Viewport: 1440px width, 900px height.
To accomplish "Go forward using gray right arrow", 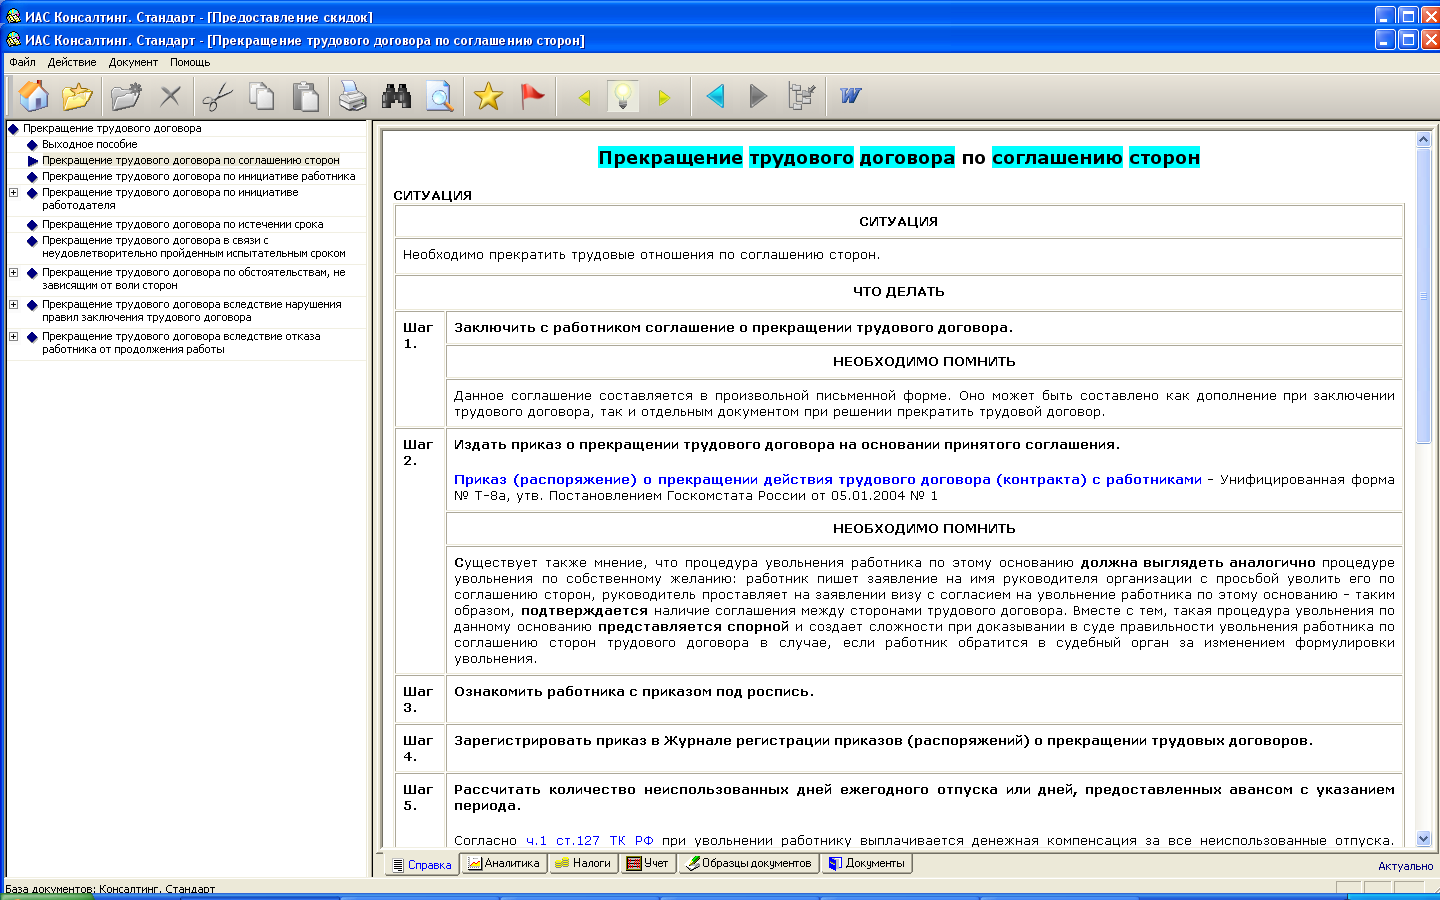I will tap(758, 96).
